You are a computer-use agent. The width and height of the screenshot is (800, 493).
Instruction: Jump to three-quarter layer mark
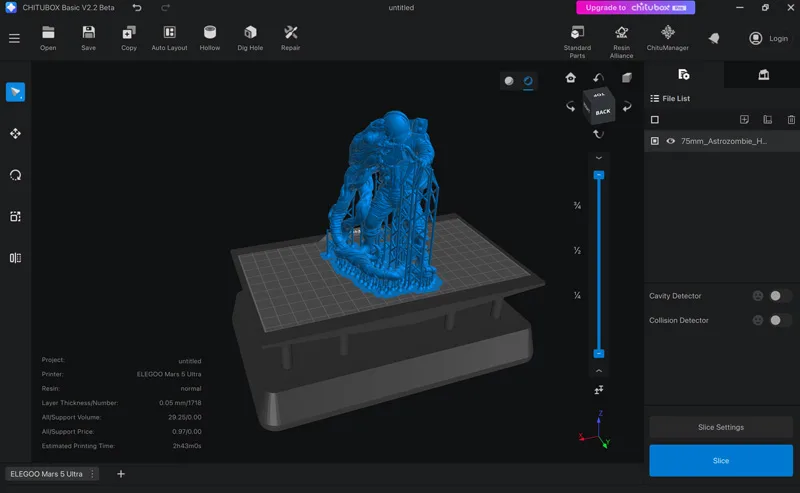[577, 205]
